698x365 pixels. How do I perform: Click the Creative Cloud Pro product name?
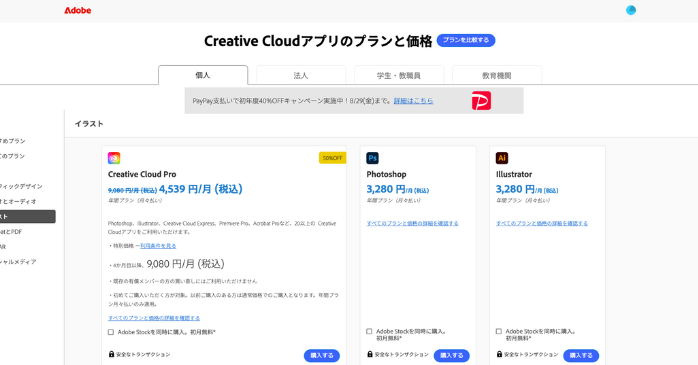[142, 174]
